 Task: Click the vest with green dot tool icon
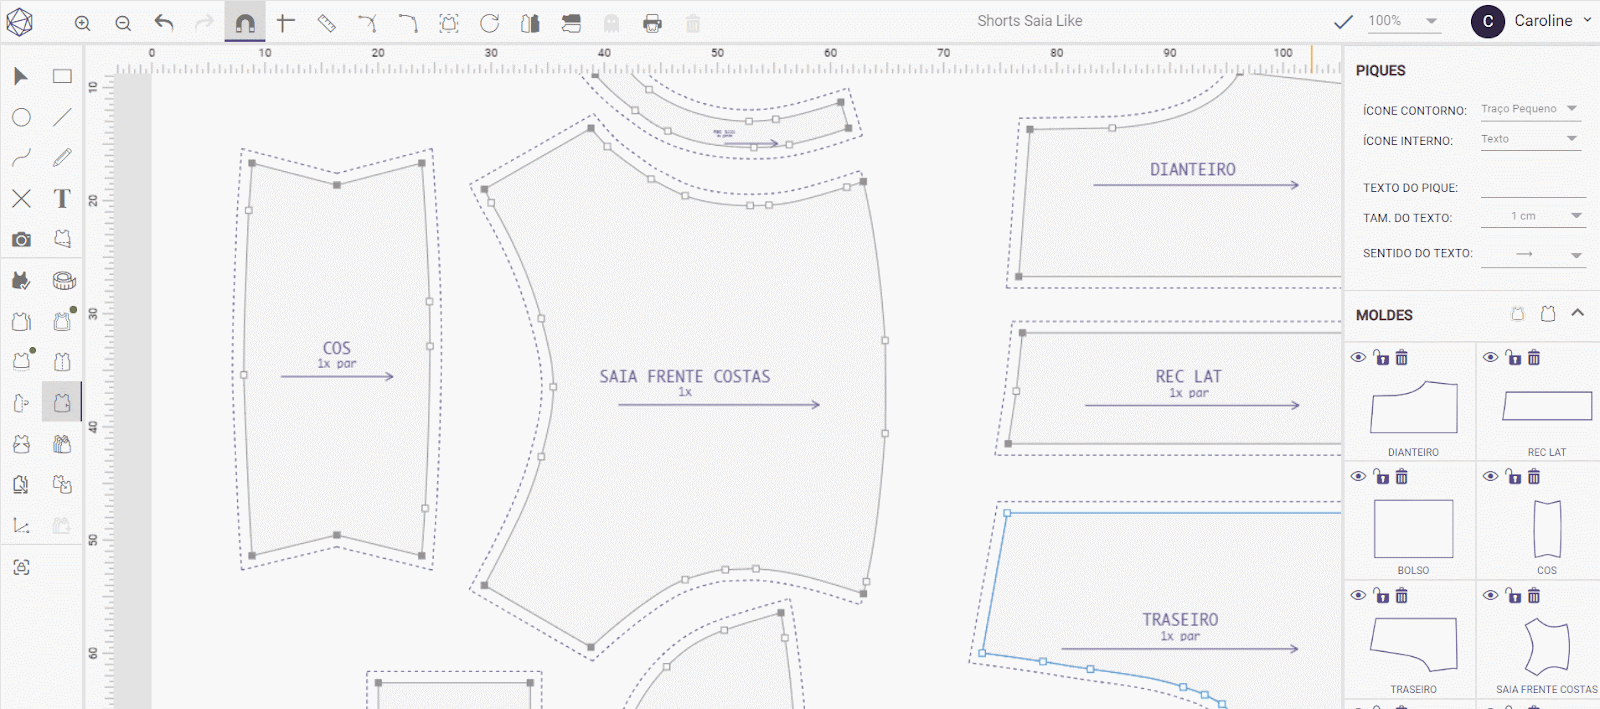pyautogui.click(x=64, y=320)
